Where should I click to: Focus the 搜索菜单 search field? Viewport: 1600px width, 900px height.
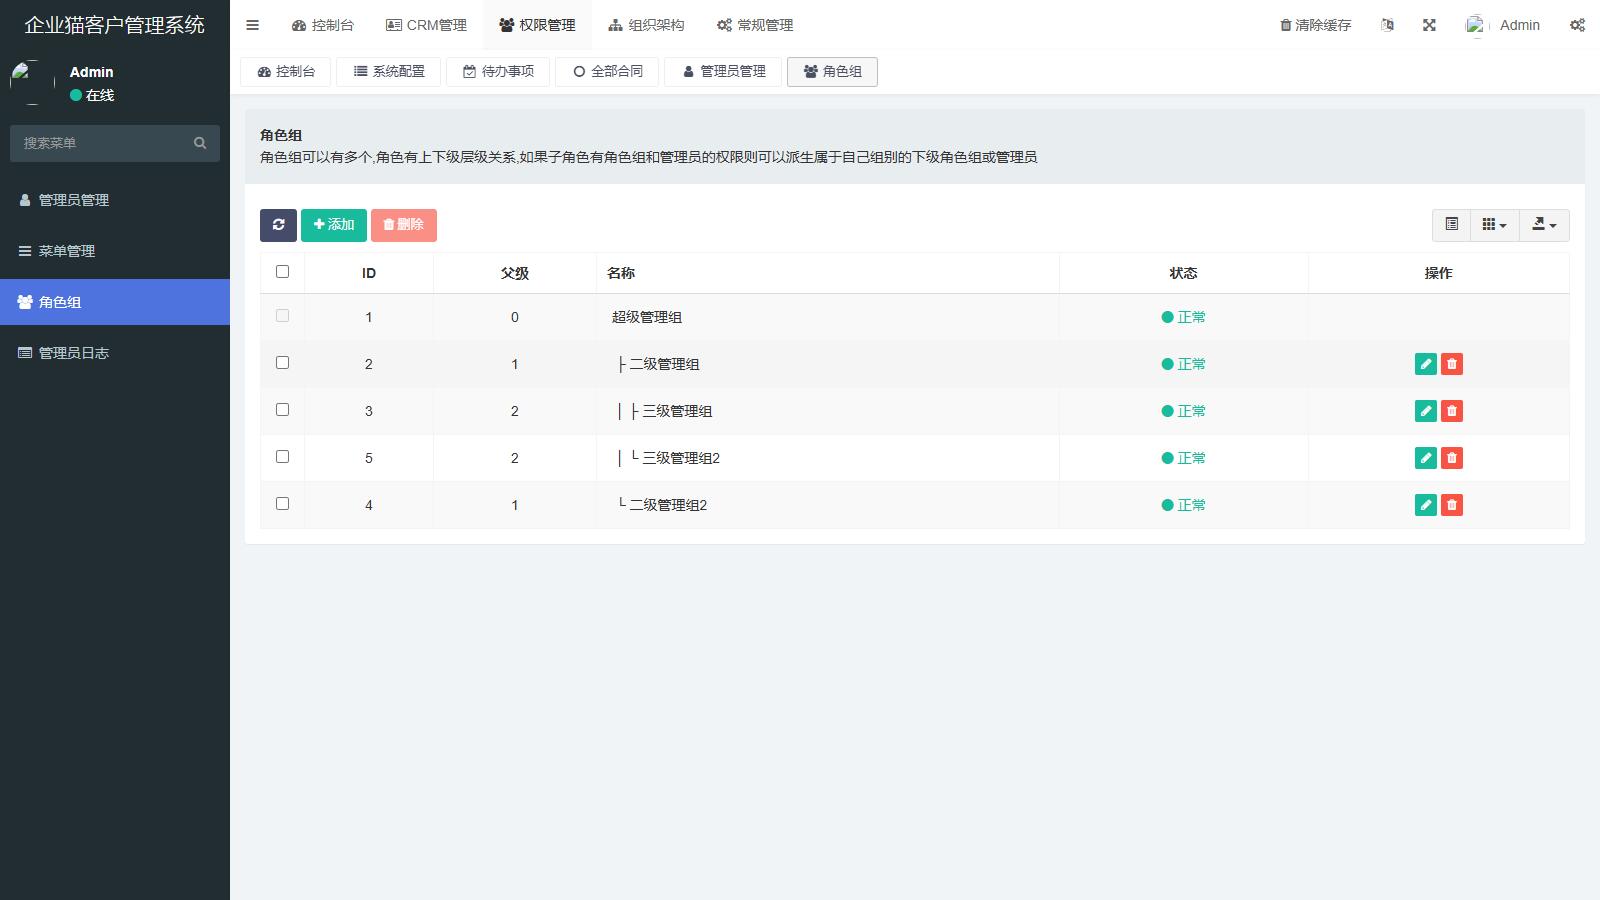pyautogui.click(x=100, y=143)
